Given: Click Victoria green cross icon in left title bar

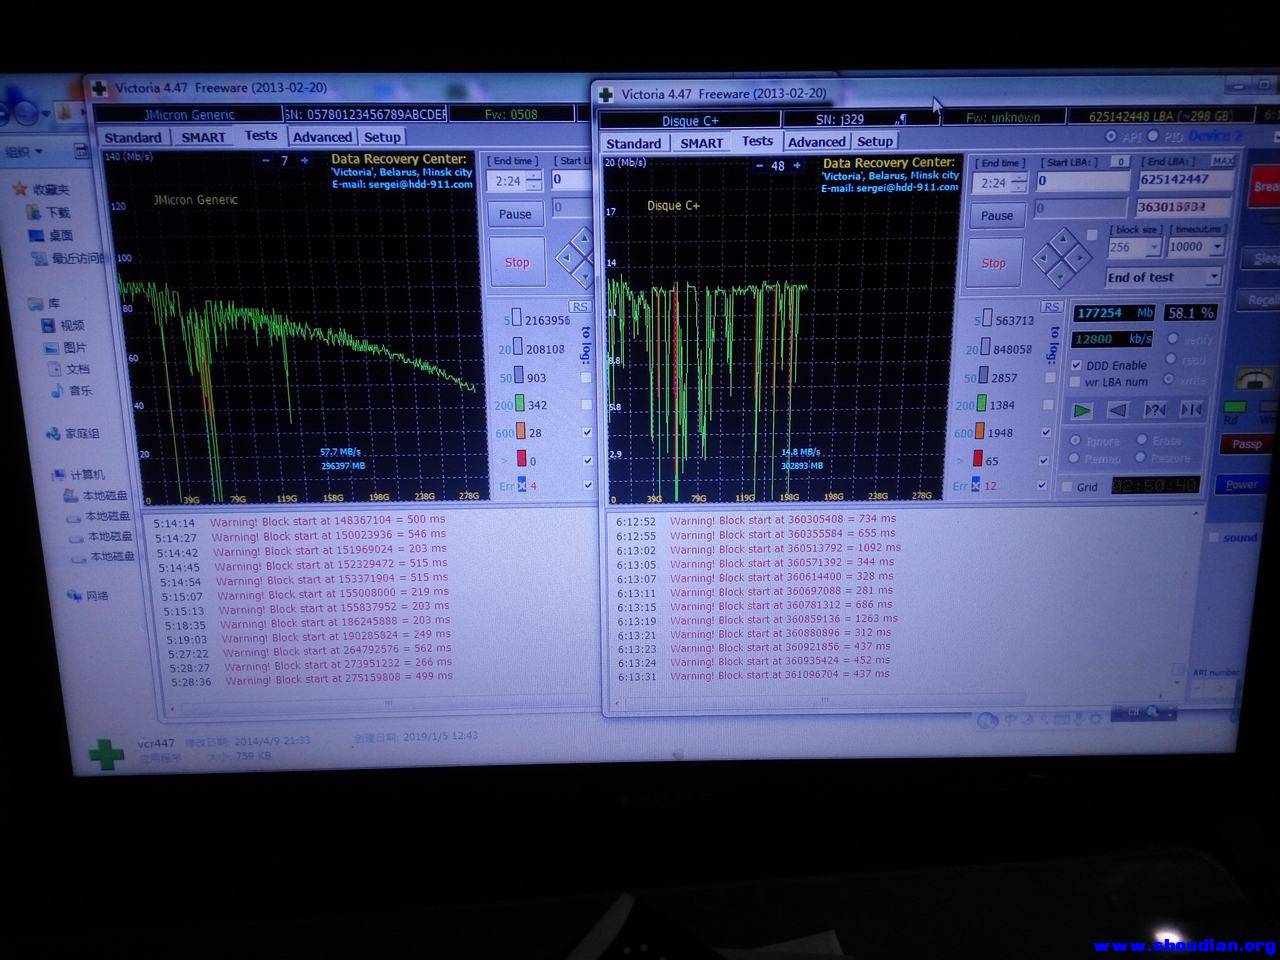Looking at the screenshot, I should pyautogui.click(x=99, y=88).
